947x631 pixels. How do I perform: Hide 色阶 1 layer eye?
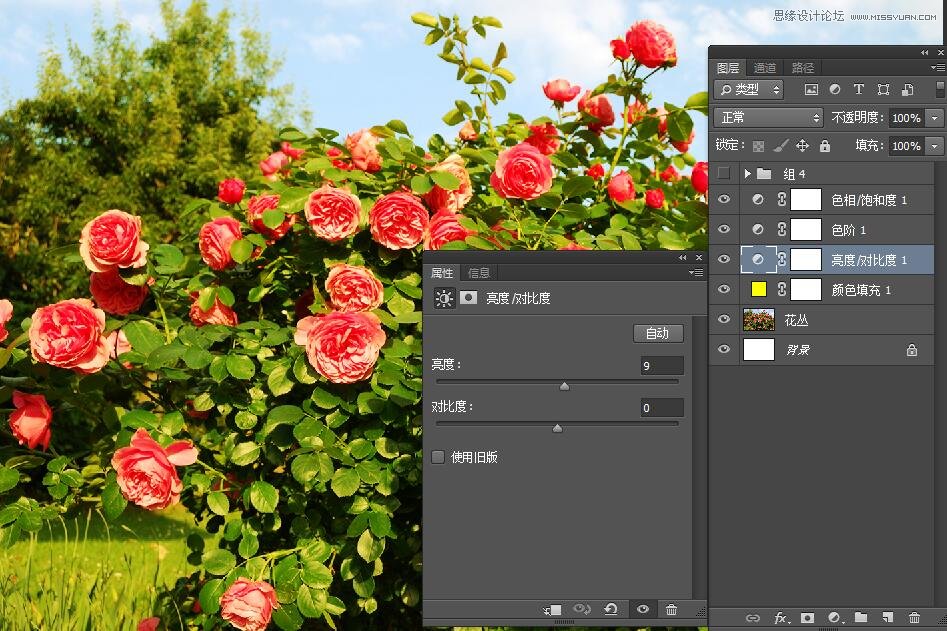point(724,229)
